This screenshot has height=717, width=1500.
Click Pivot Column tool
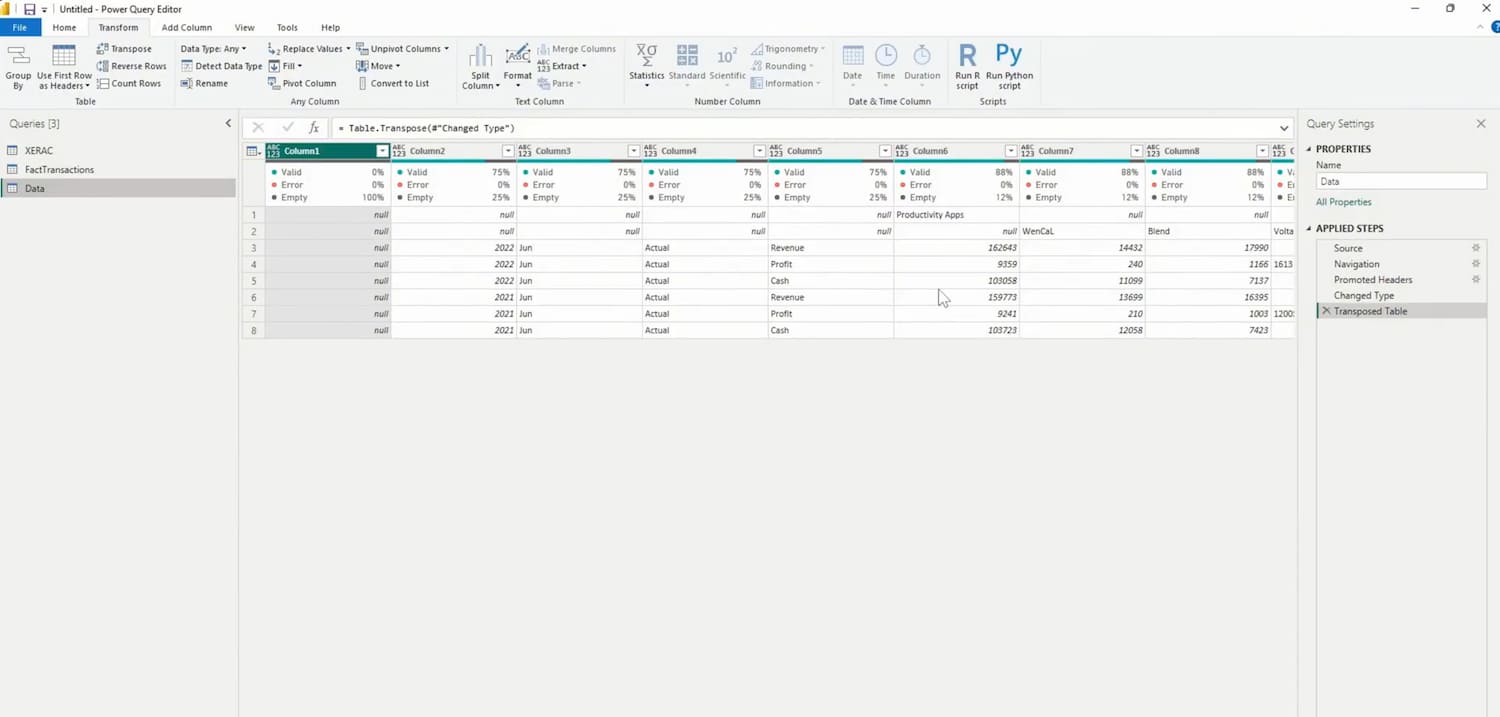pyautogui.click(x=302, y=83)
